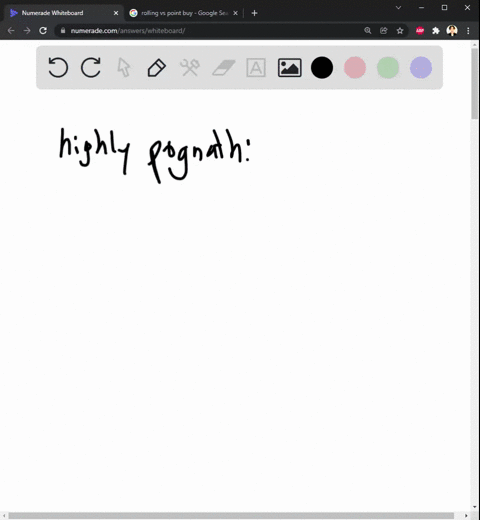The width and height of the screenshot is (480, 520).
Task: Click the scrollbar down arrow
Action: click(x=475, y=507)
